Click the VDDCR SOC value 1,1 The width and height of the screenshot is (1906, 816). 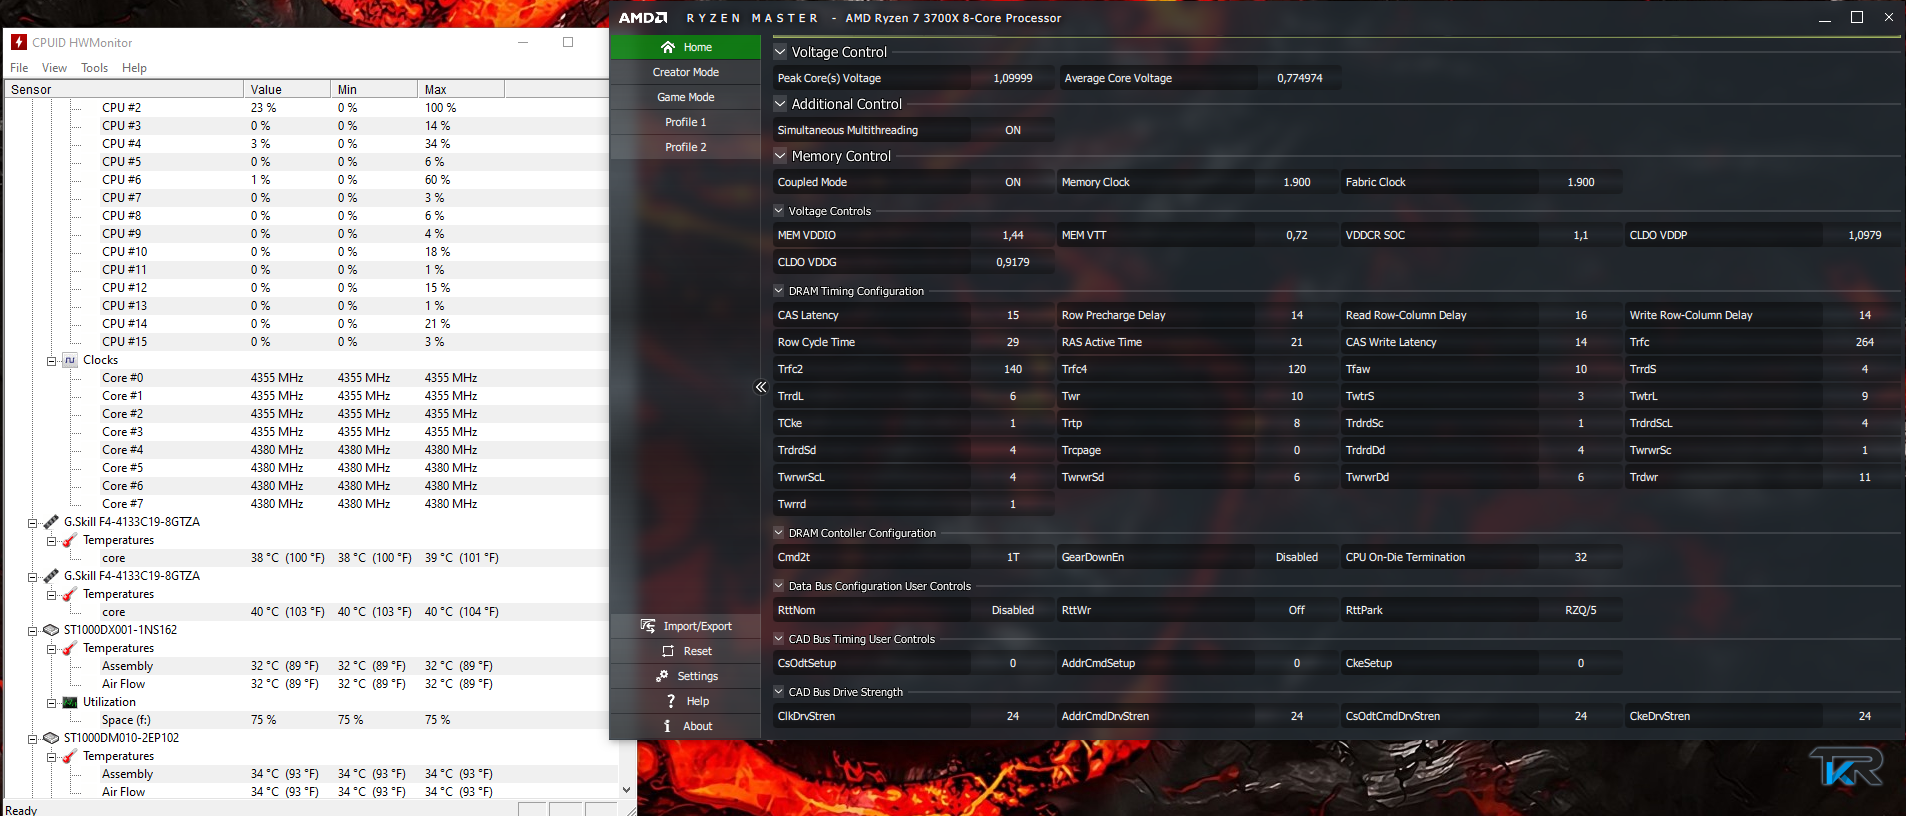1581,235
